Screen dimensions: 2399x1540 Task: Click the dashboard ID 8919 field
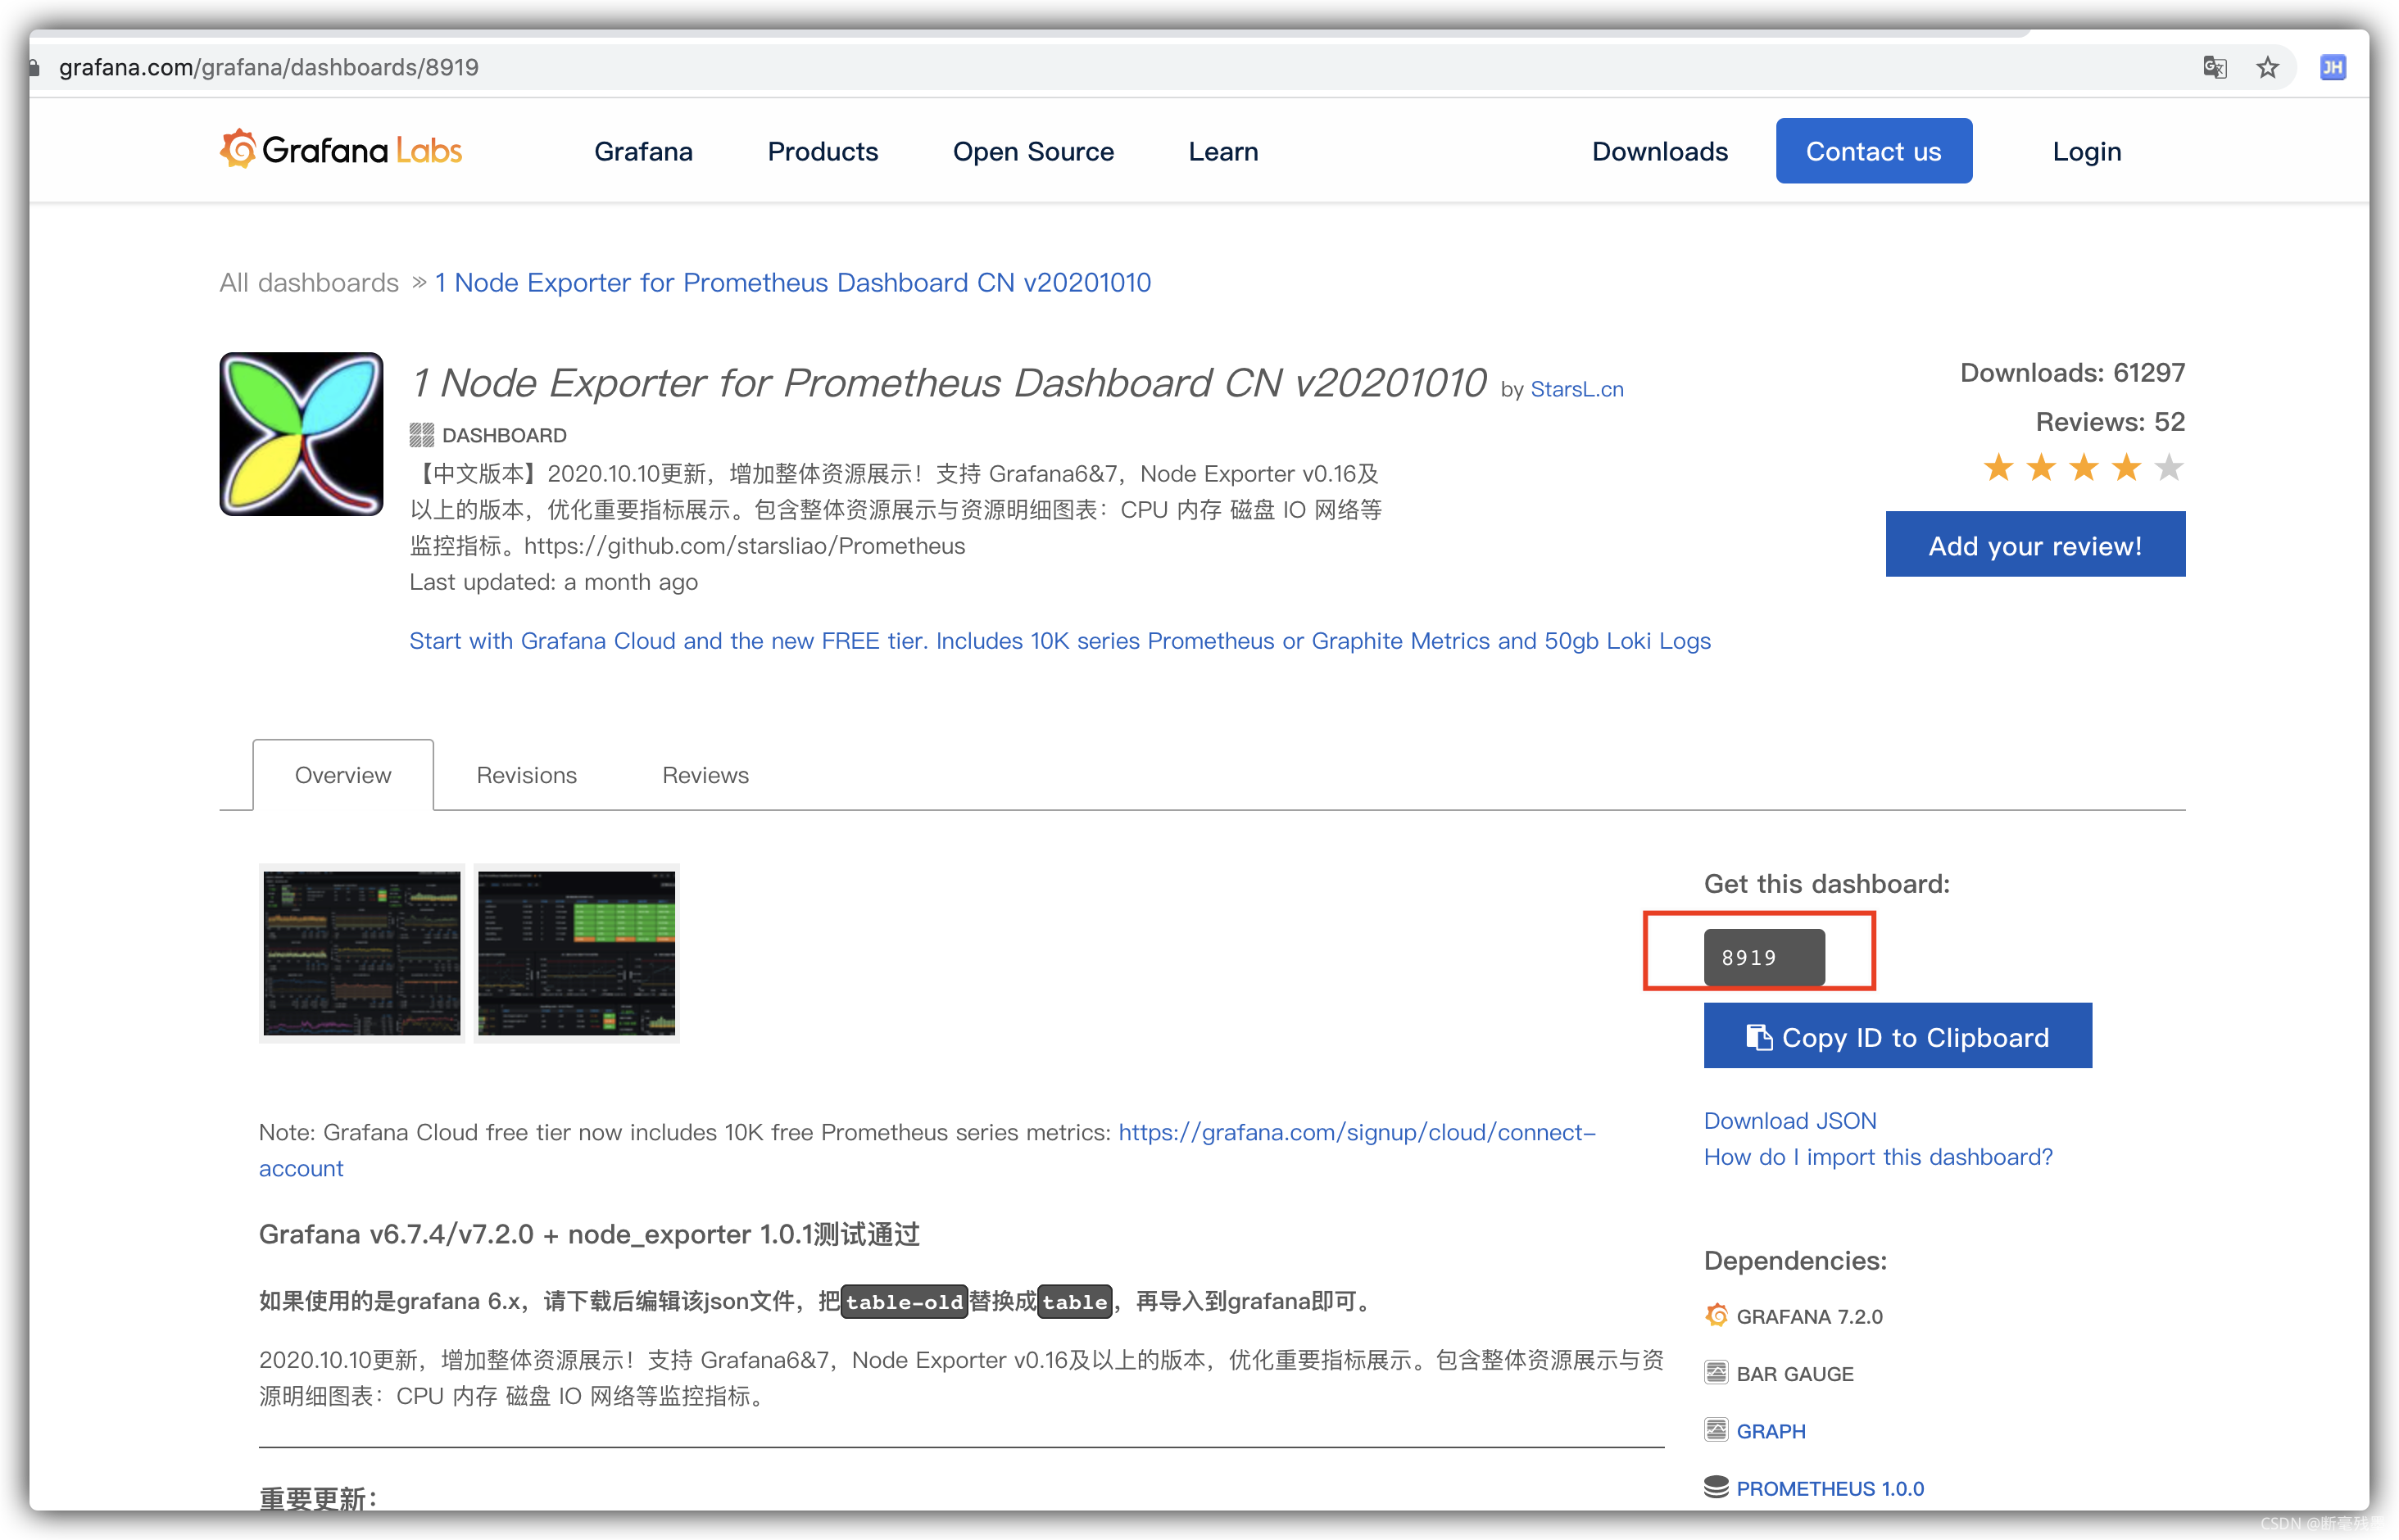[x=1763, y=957]
